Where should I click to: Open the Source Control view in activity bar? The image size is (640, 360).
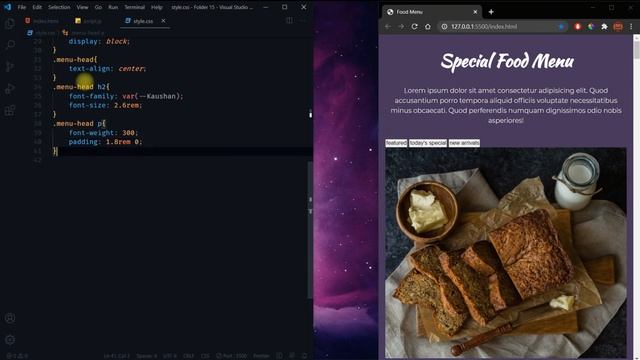tap(10, 67)
